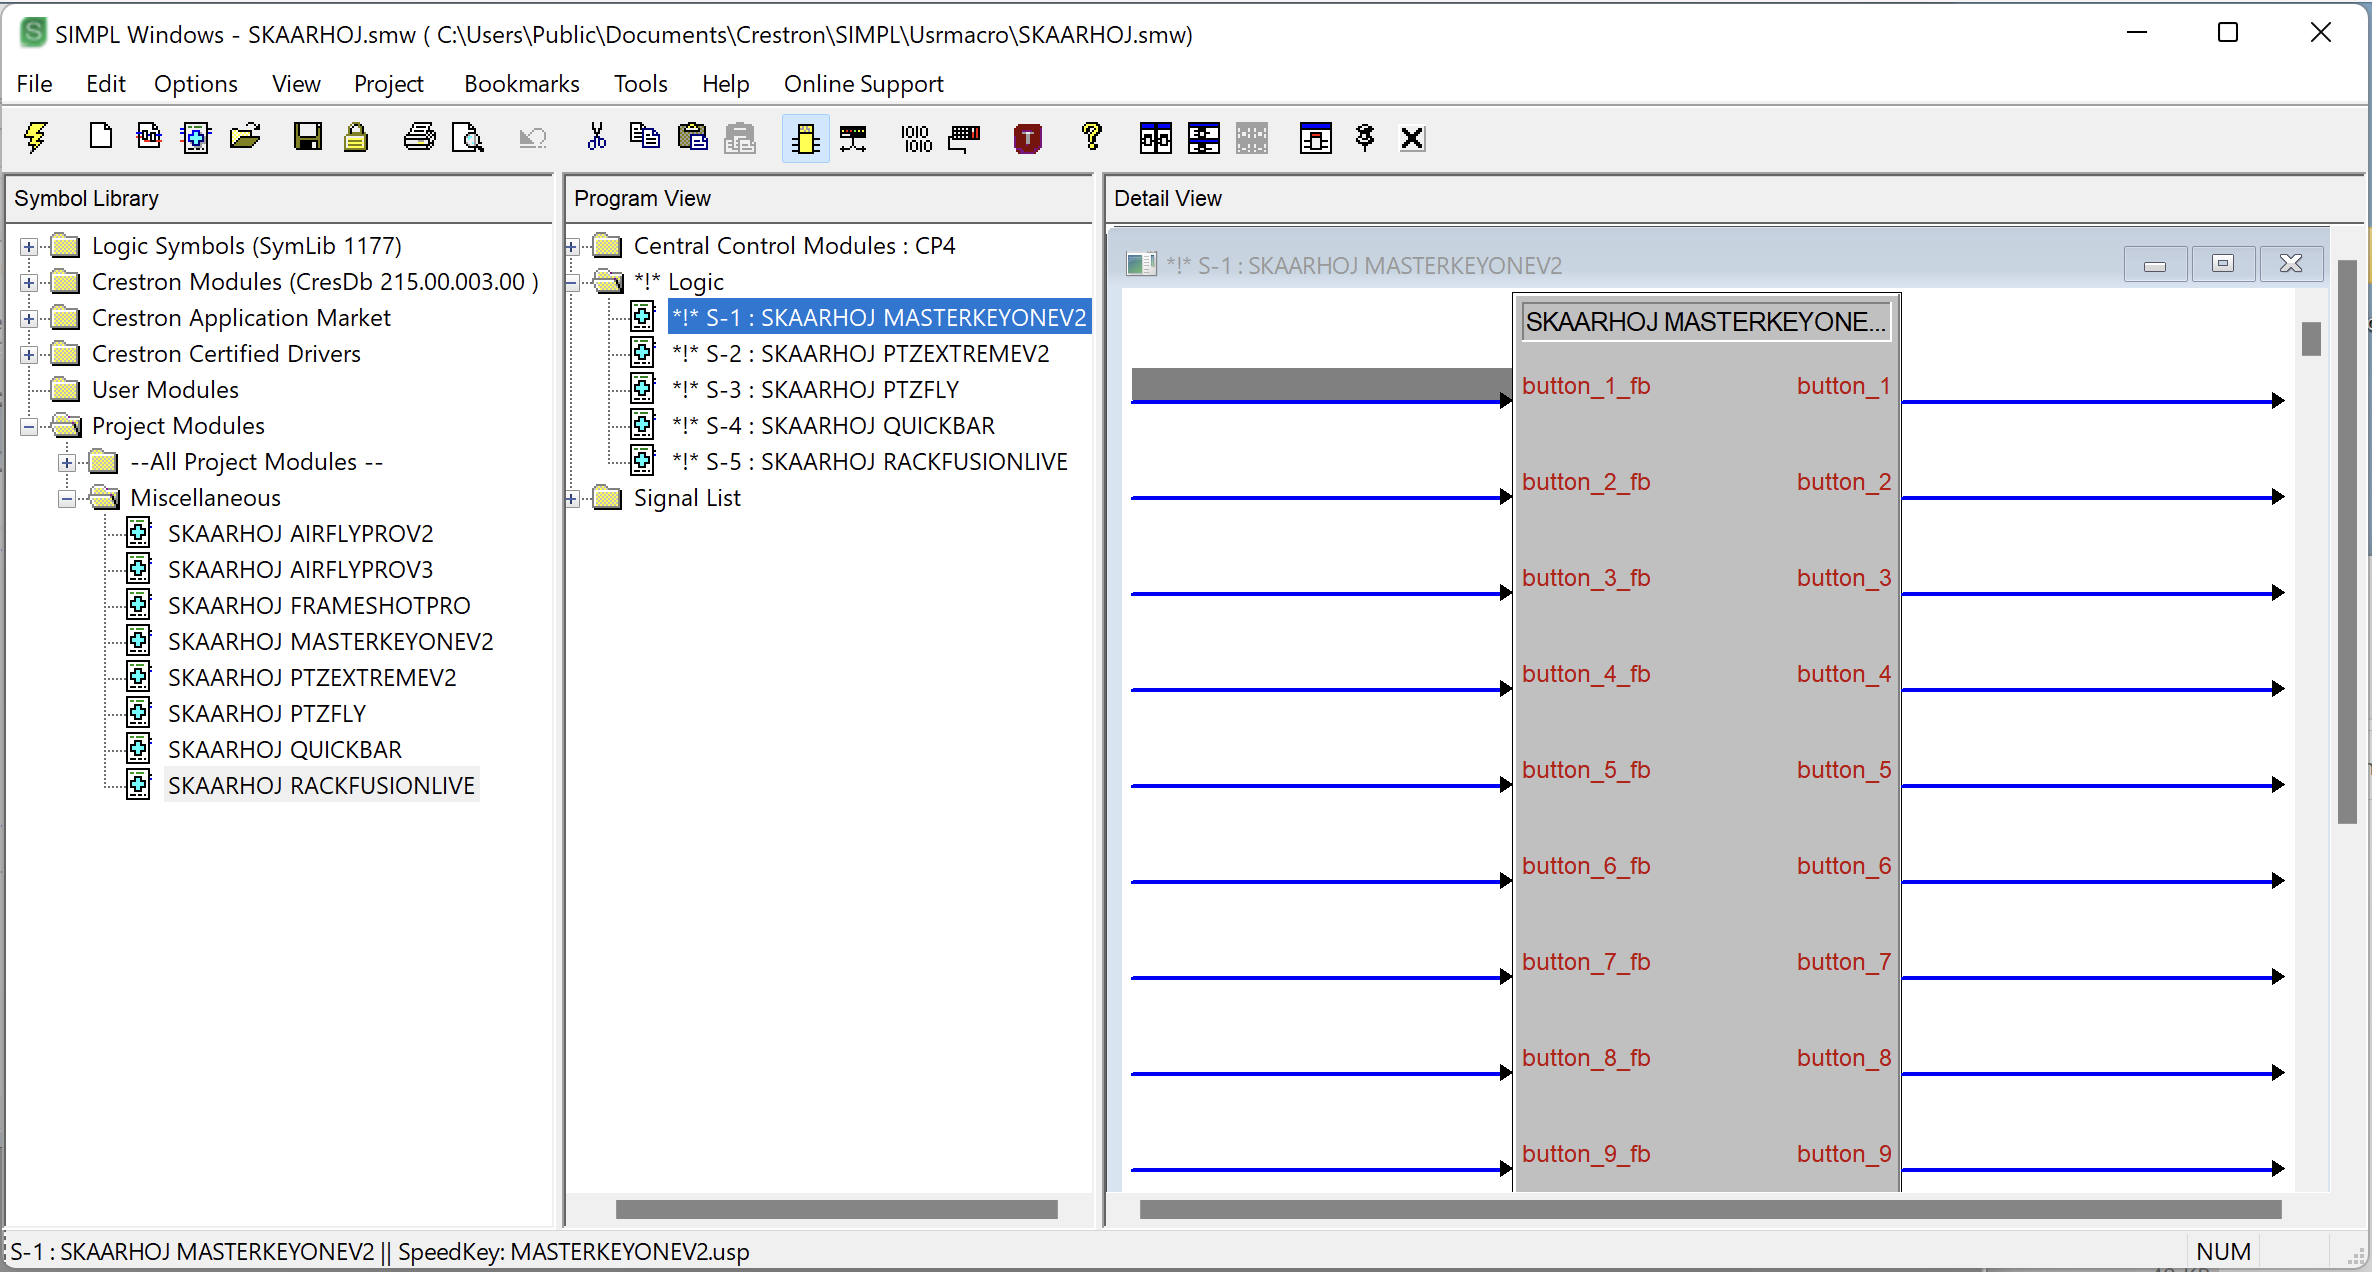This screenshot has width=2372, height=1272.
Task: Open the Bookmarks menu
Action: coord(521,84)
